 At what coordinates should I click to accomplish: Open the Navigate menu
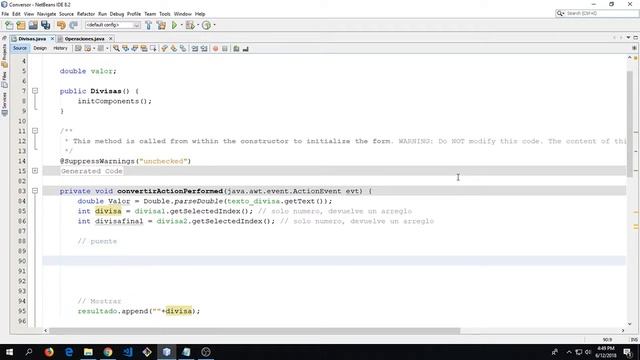pos(46,14)
